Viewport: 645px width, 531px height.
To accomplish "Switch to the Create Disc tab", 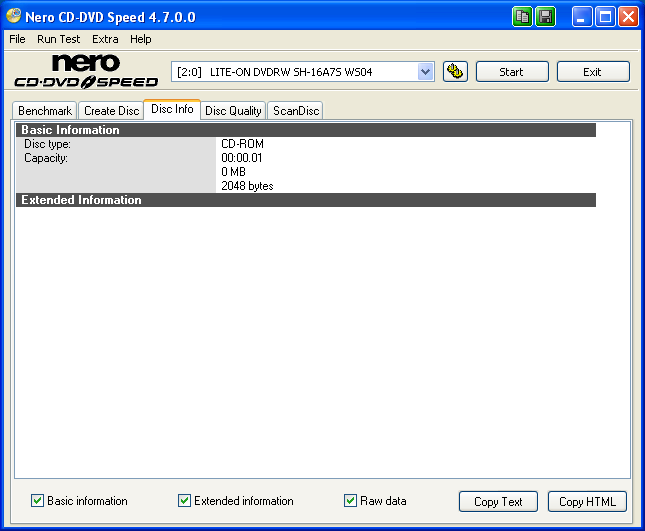I will click(111, 111).
